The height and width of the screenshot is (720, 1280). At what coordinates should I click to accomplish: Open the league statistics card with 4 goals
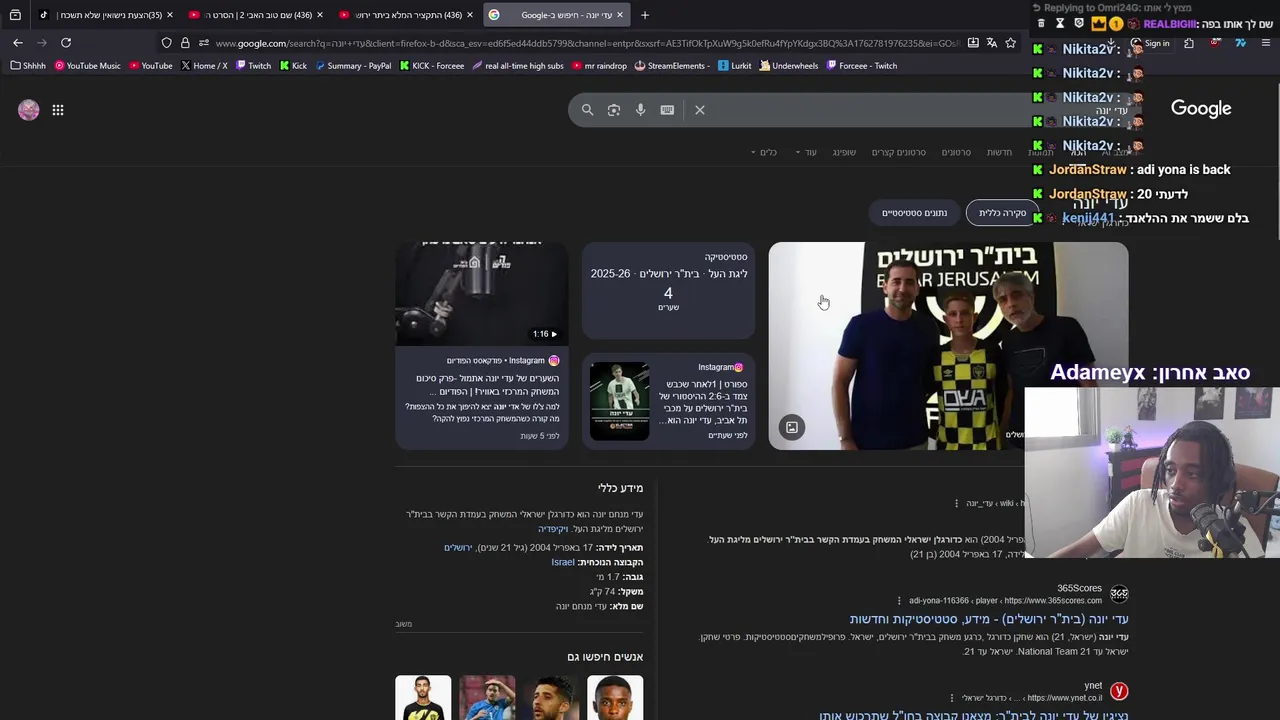pos(668,290)
